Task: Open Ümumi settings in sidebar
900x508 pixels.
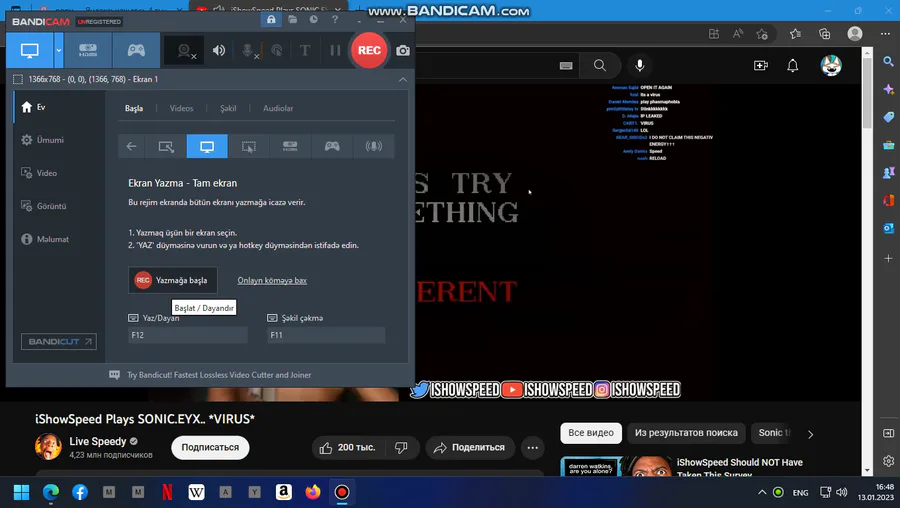Action: (59, 140)
